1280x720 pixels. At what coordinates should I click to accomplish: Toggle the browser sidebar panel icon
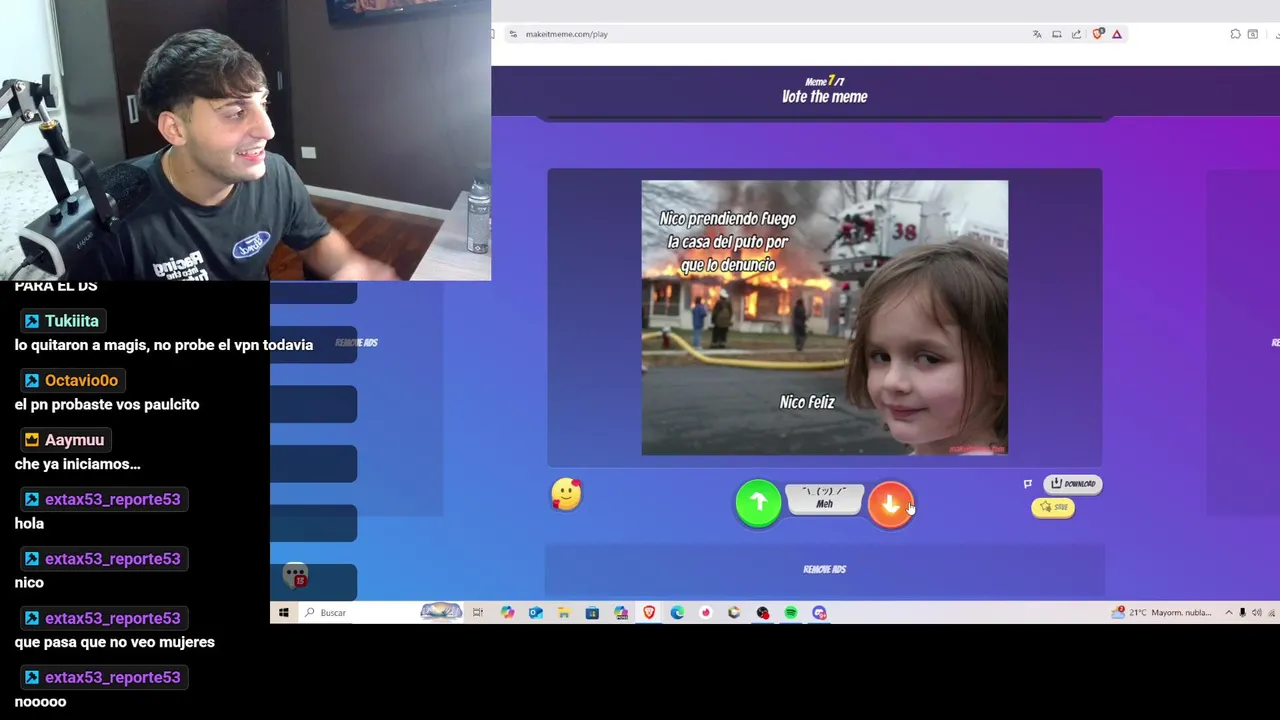click(x=1252, y=34)
